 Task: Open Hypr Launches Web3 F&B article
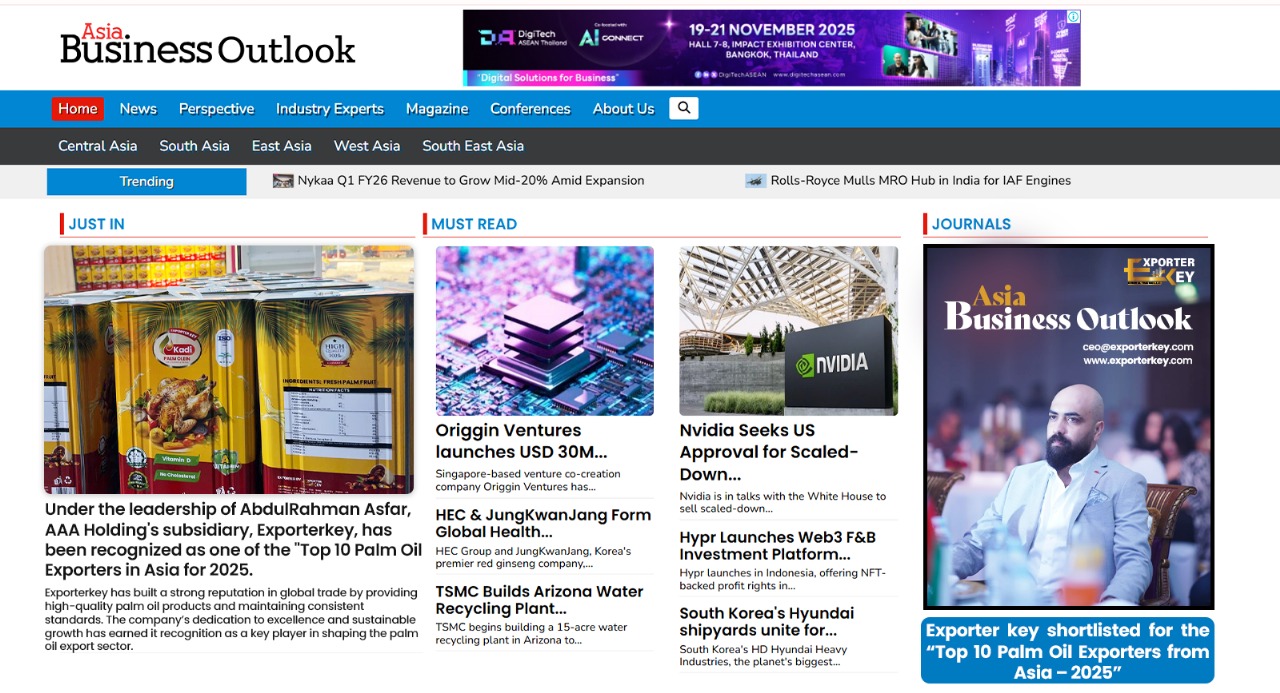[x=777, y=546]
